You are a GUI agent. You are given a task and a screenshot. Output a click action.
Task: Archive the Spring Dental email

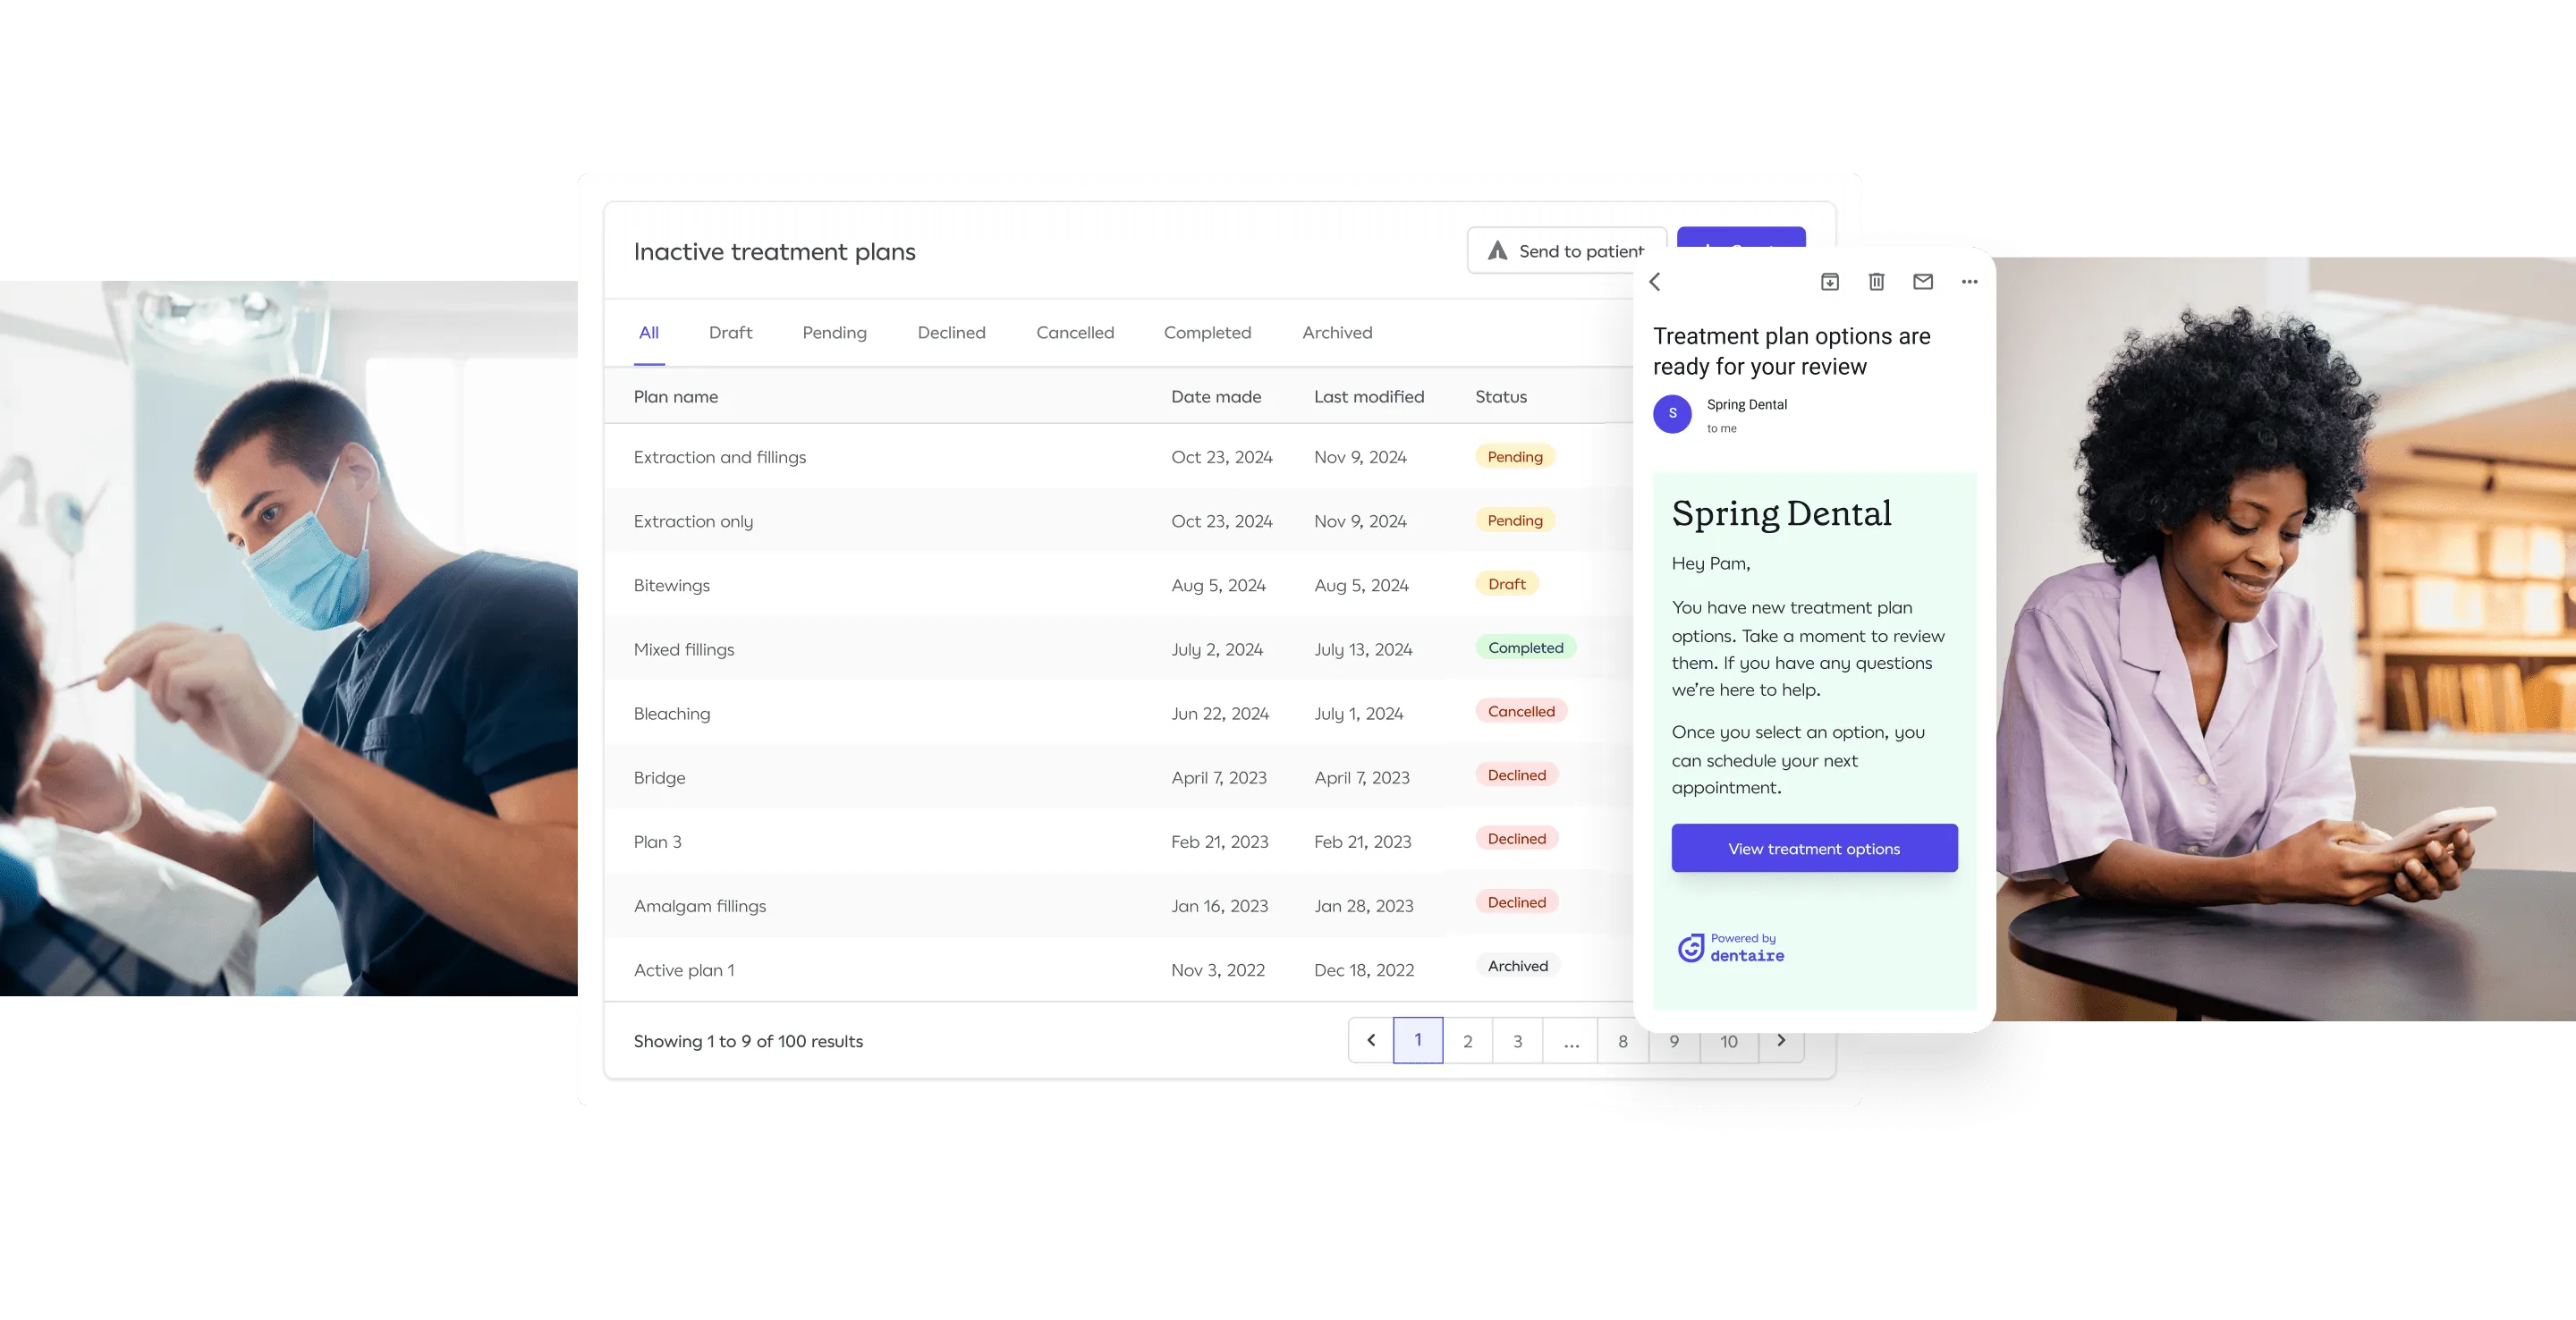[x=1829, y=282]
